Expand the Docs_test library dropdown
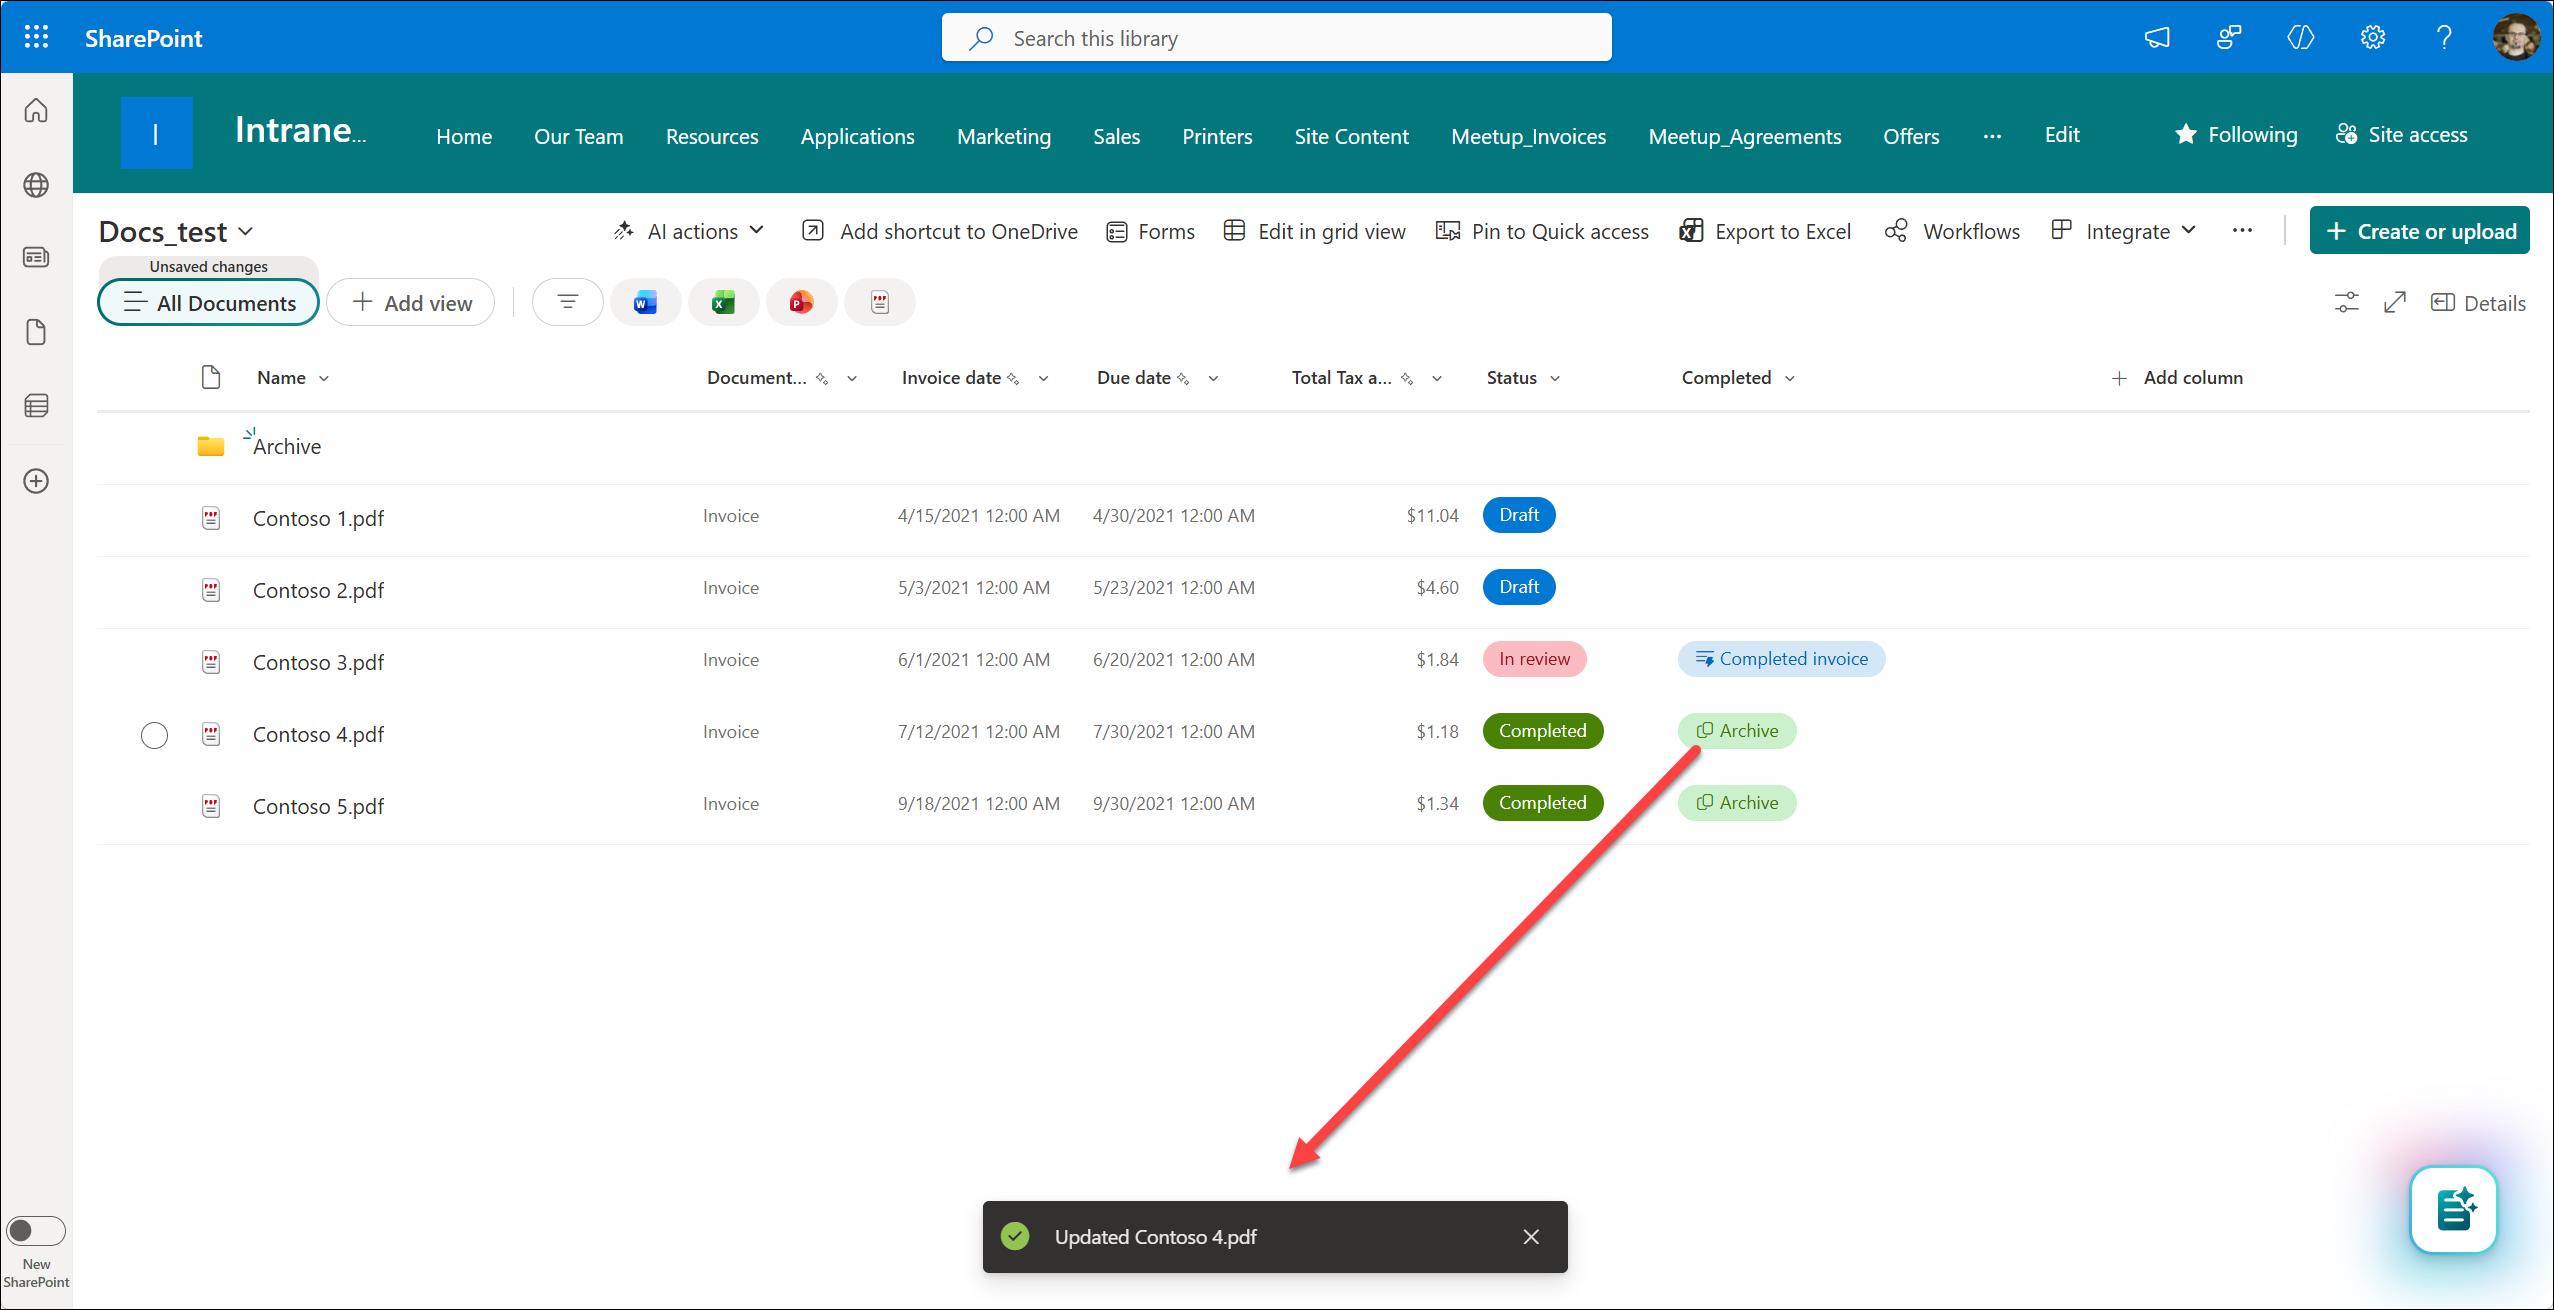The image size is (2554, 1310). [x=246, y=232]
